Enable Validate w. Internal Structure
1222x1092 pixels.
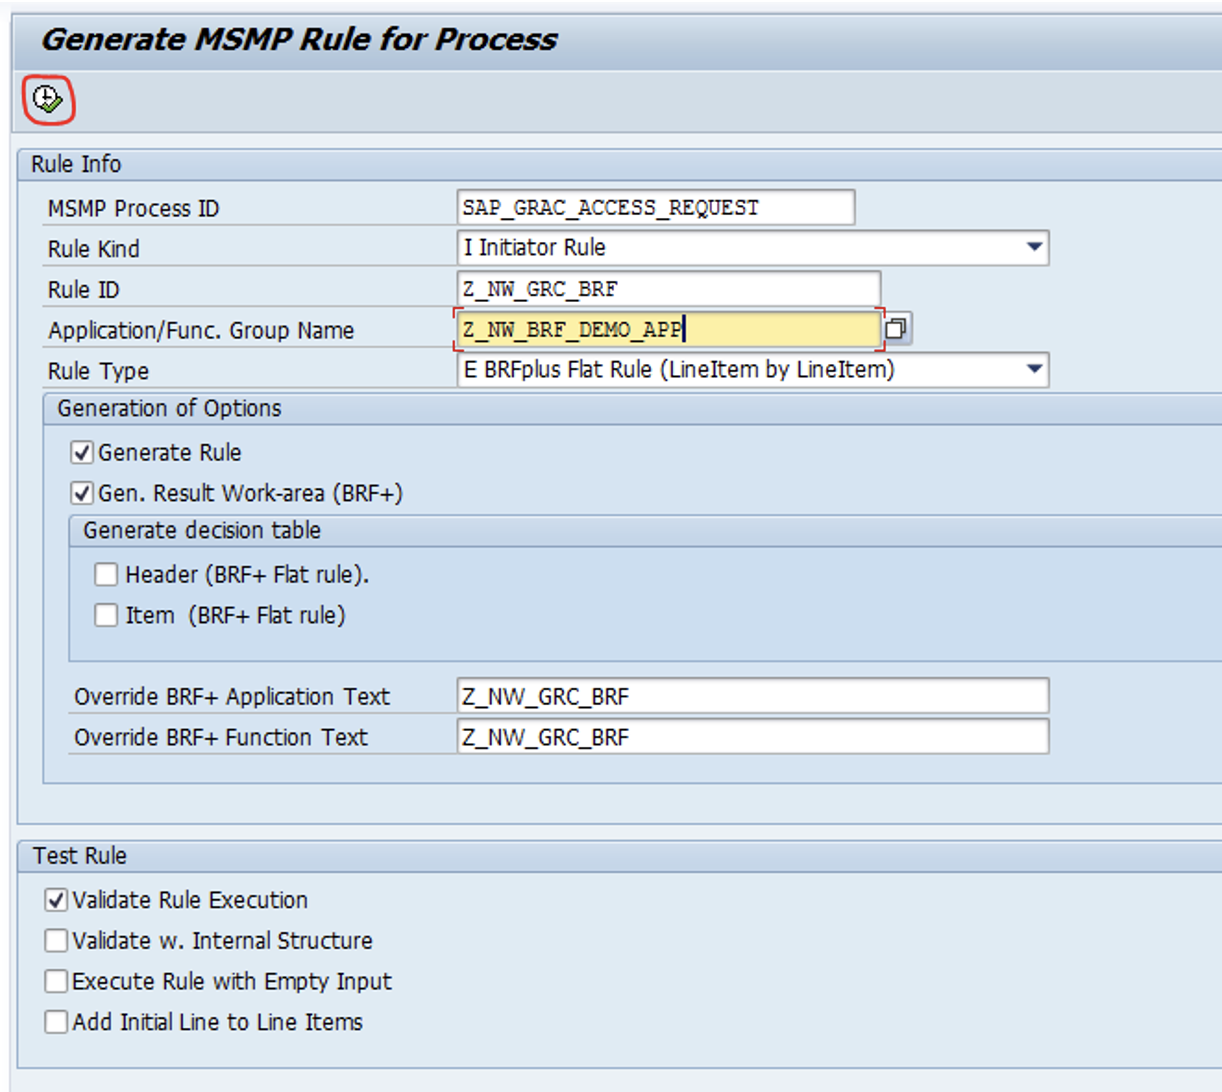point(56,941)
